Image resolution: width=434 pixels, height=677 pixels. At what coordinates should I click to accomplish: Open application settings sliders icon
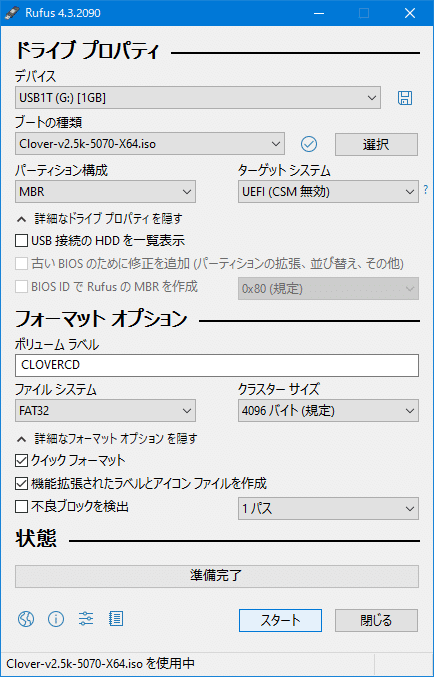pos(86,619)
